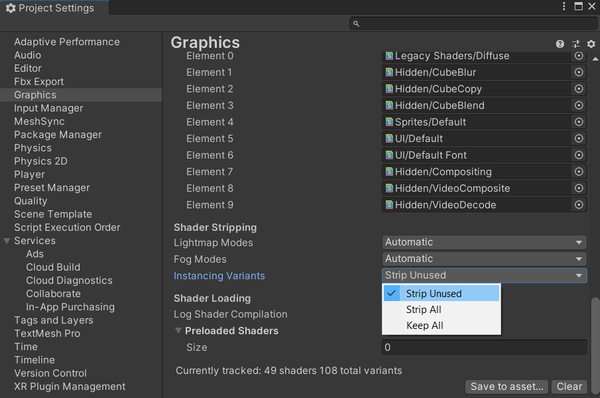Image resolution: width=600 pixels, height=398 pixels.
Task: Open the Lightmap Modes dropdown
Action: pyautogui.click(x=484, y=242)
